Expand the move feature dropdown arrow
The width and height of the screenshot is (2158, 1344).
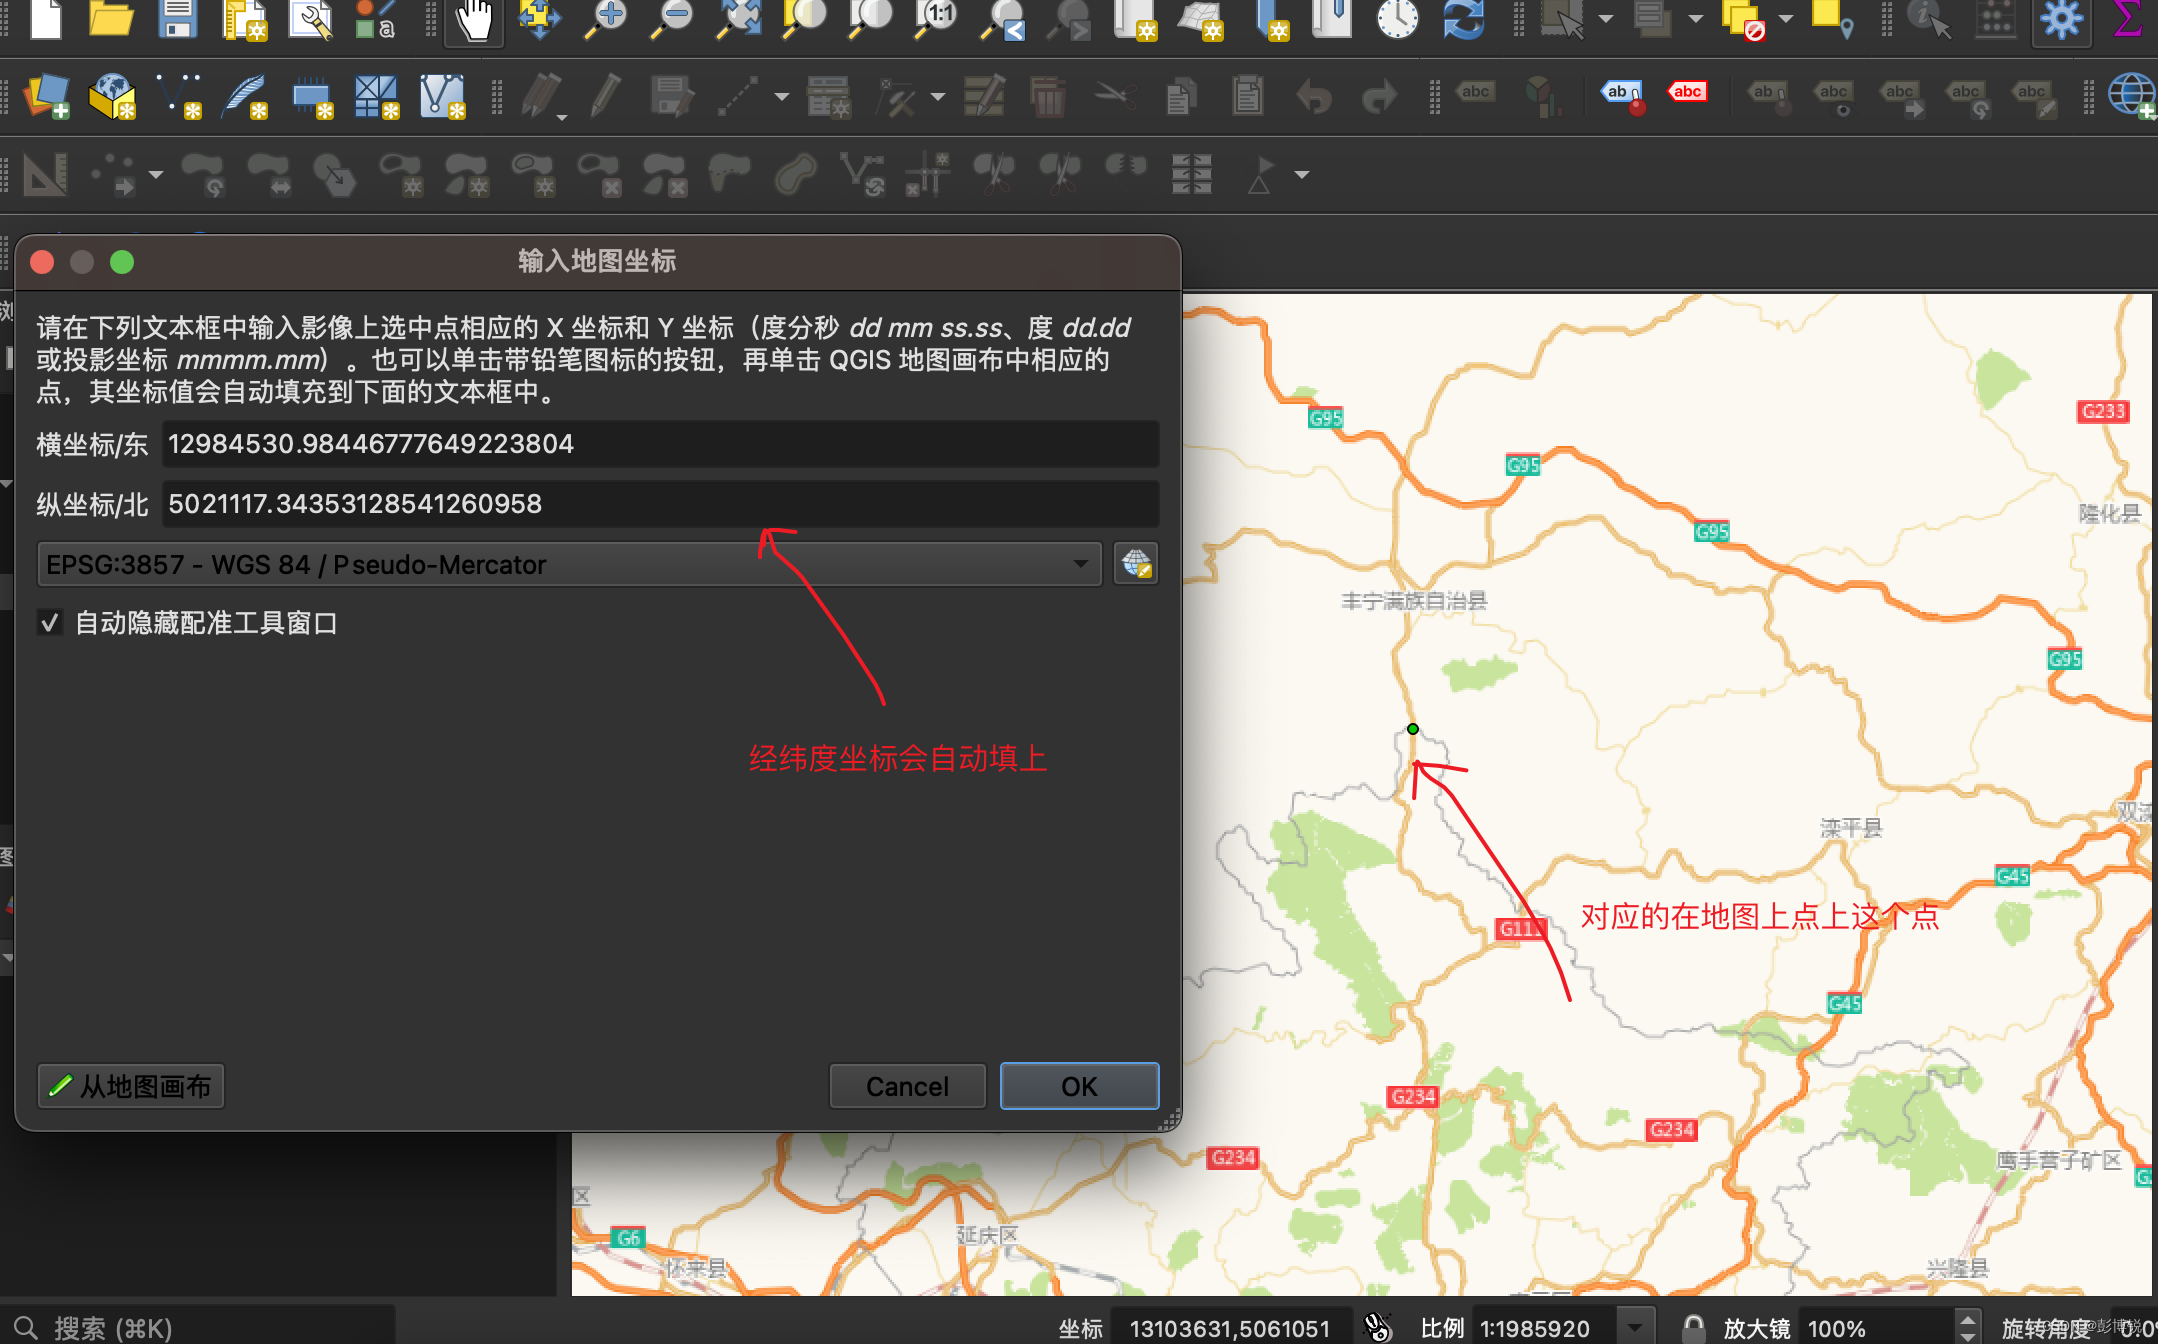[156, 175]
